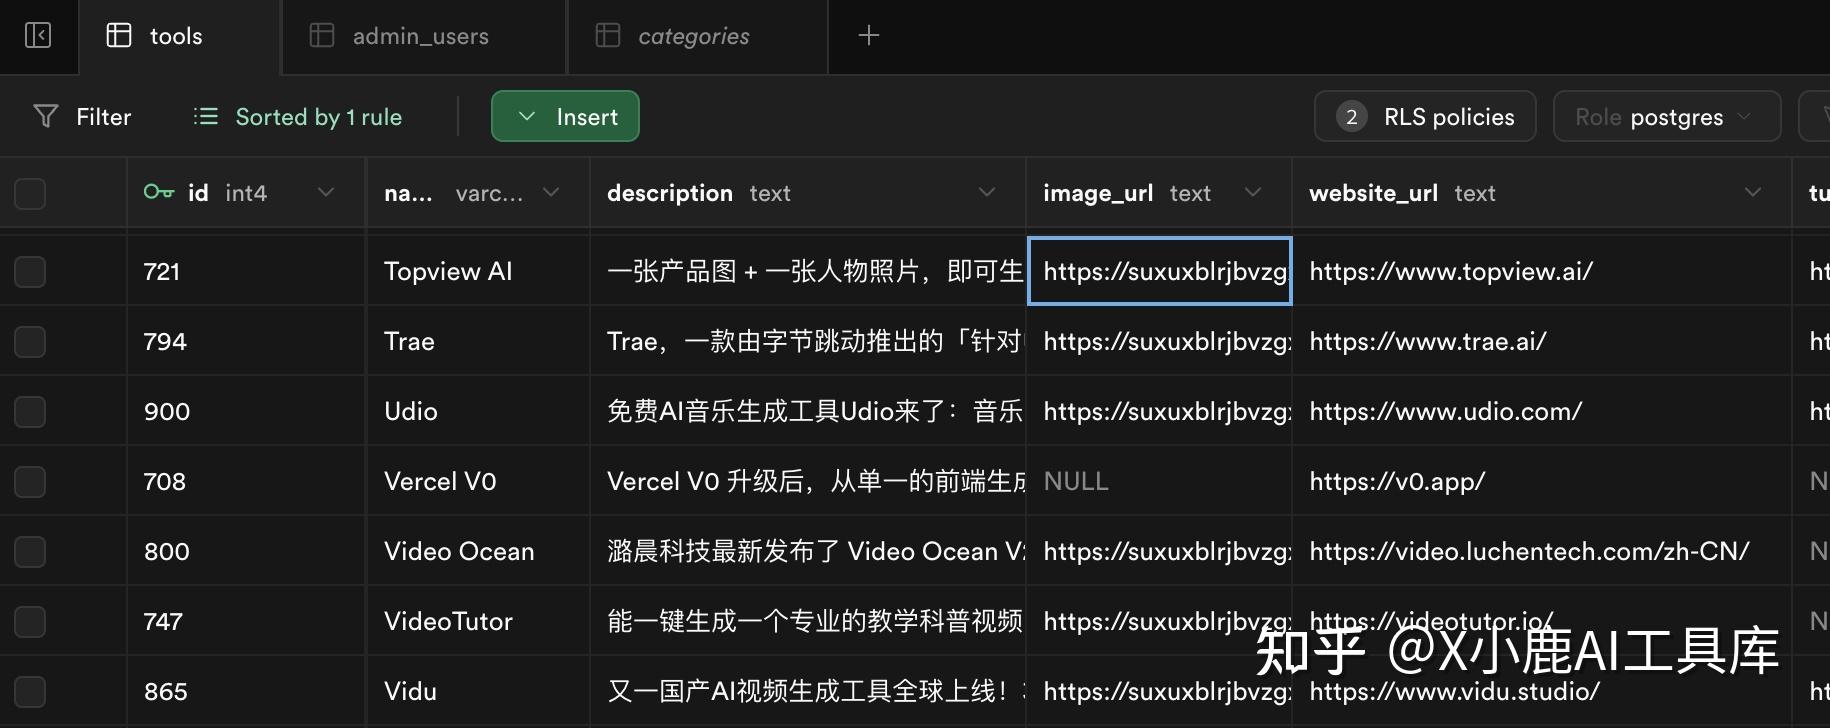Open the id column dropdown menu
Screen dimensions: 1830x728
(326, 192)
